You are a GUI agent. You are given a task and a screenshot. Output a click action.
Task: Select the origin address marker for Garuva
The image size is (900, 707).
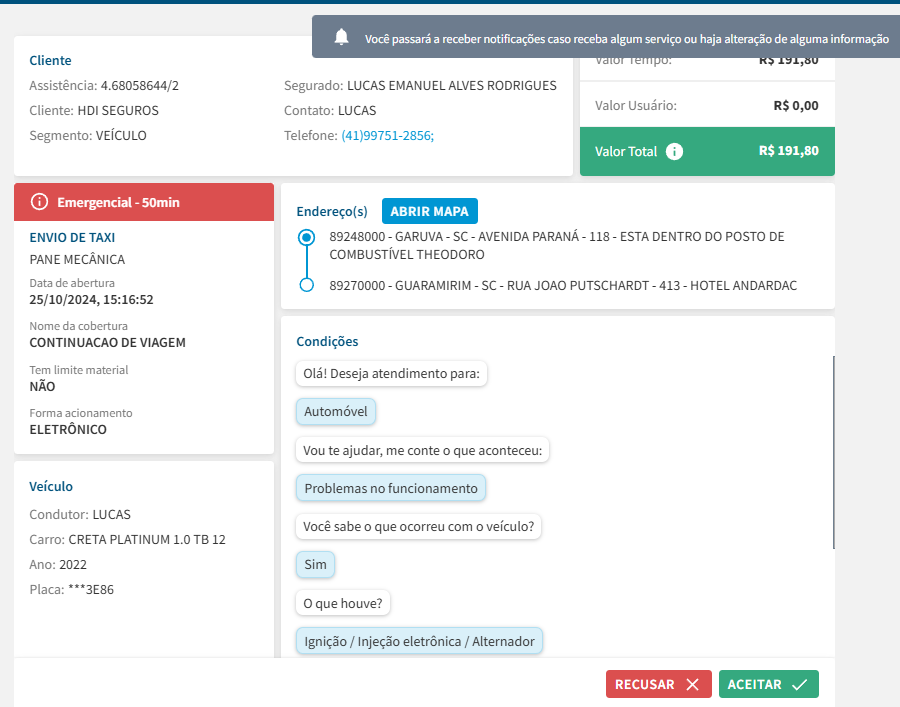pos(307,237)
